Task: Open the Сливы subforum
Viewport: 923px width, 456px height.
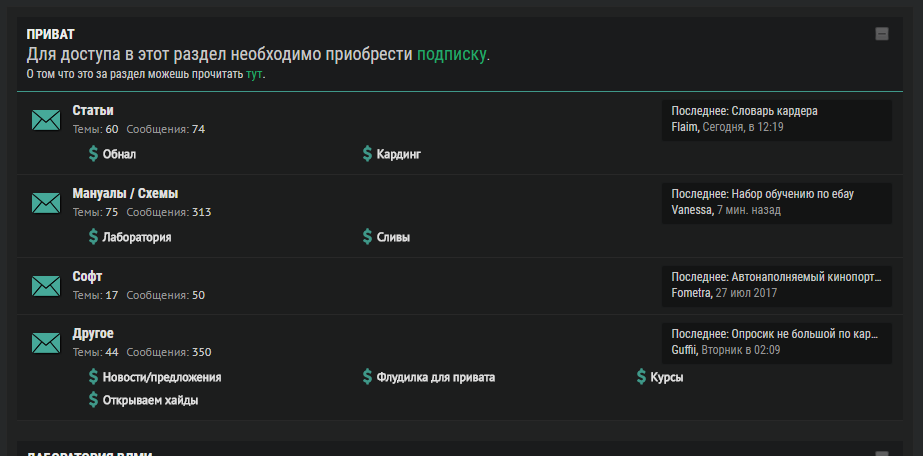Action: click(393, 238)
